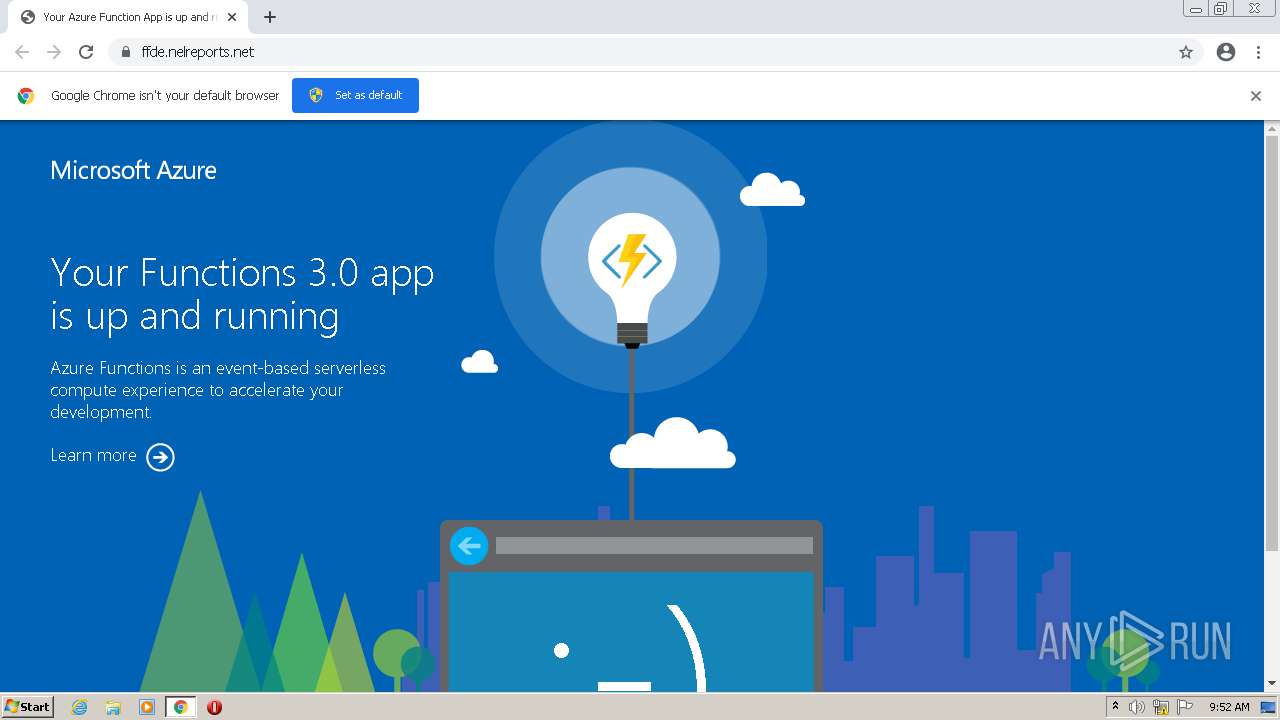Viewport: 1280px width, 720px height.
Task: Open the volume speaker tray icon
Action: (x=1137, y=707)
